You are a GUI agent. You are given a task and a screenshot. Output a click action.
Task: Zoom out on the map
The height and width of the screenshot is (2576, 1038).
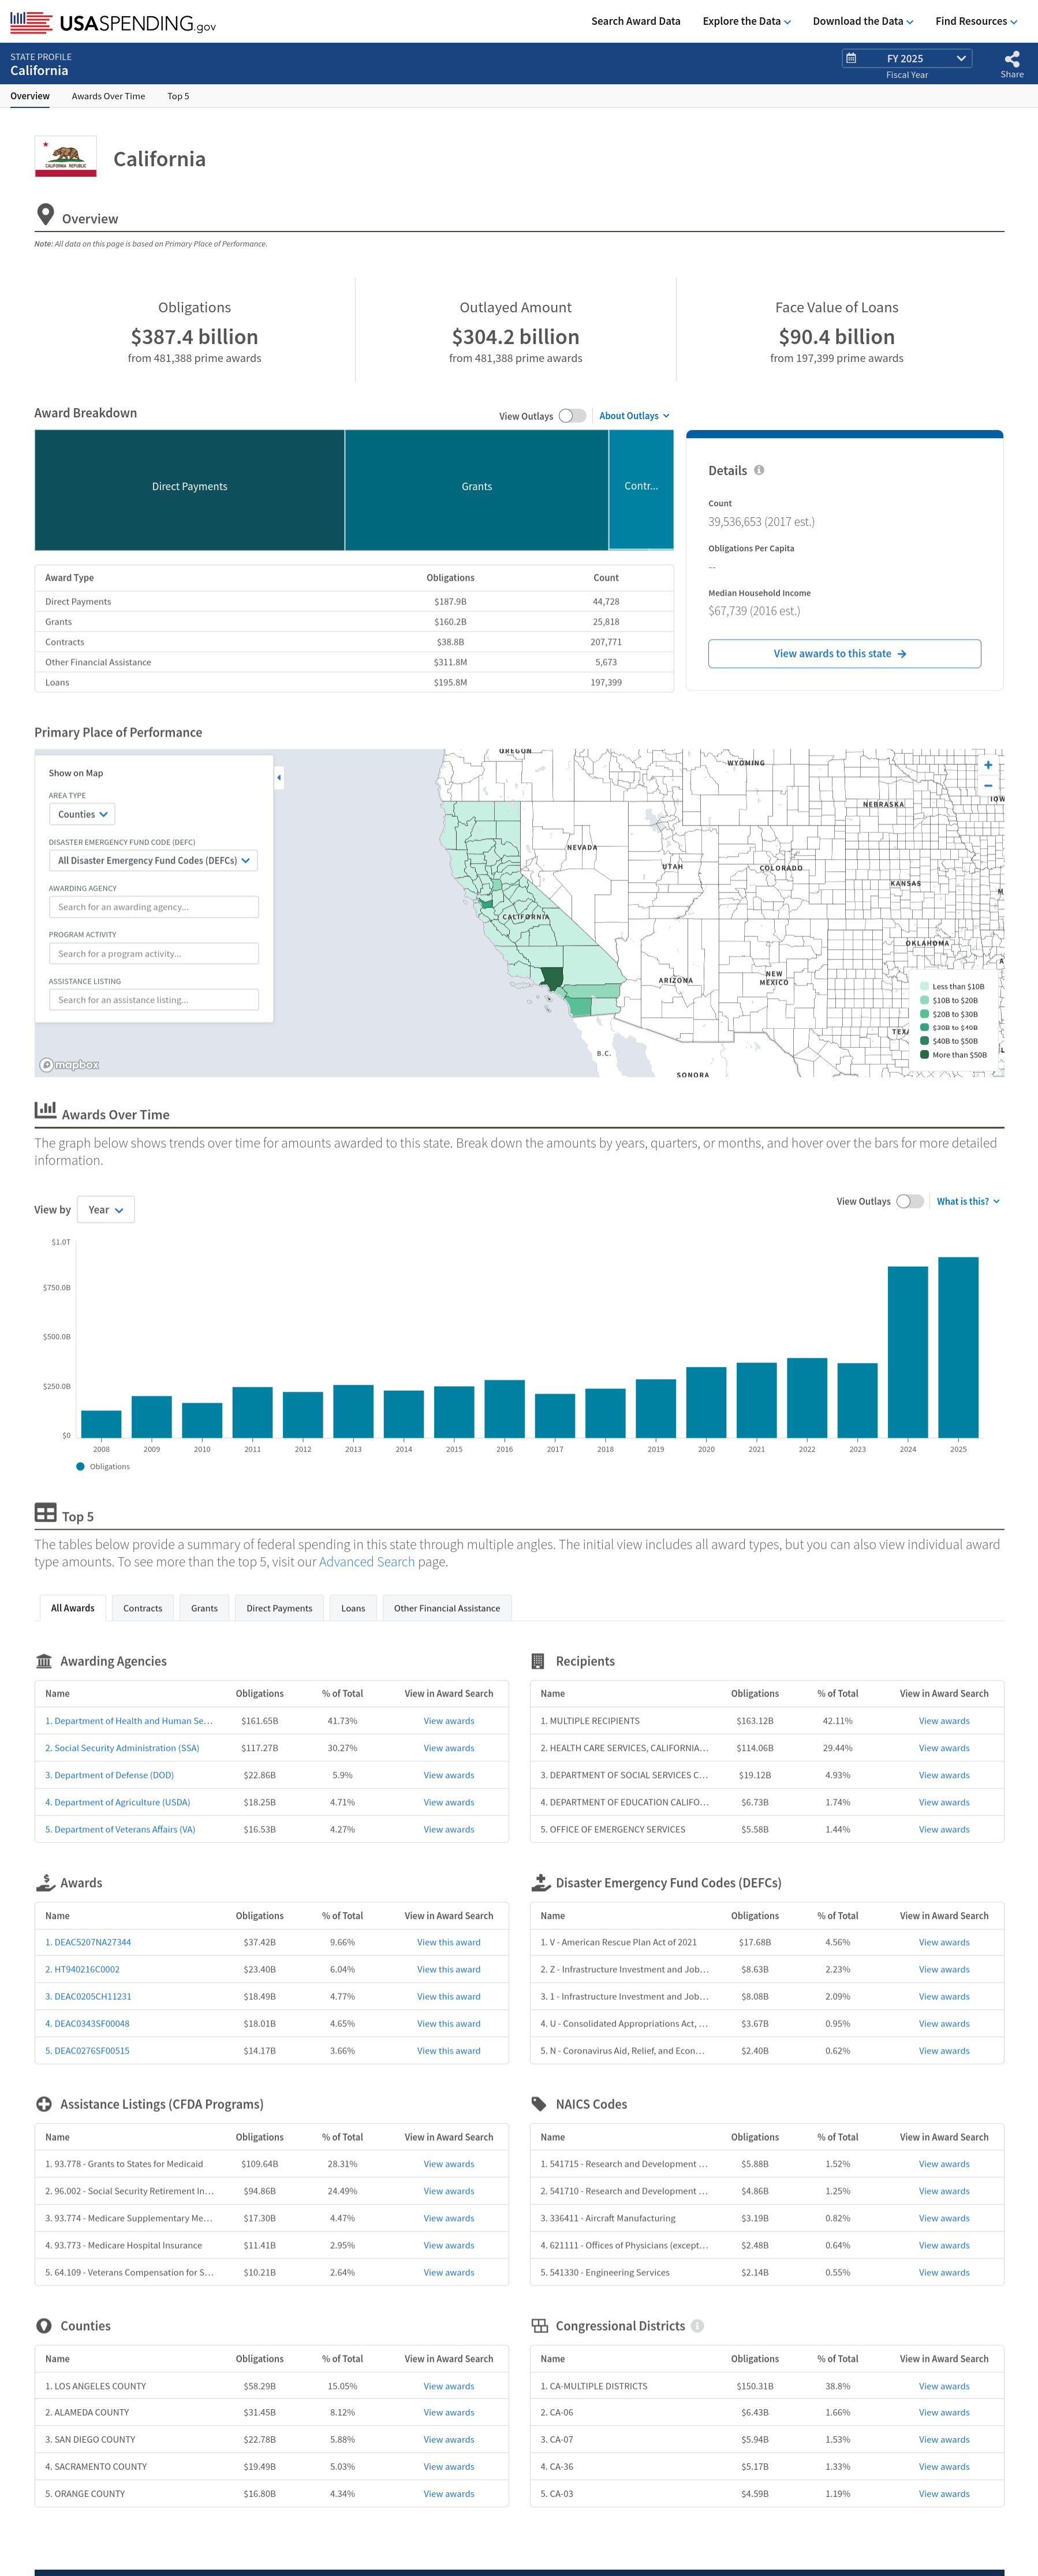tap(988, 786)
